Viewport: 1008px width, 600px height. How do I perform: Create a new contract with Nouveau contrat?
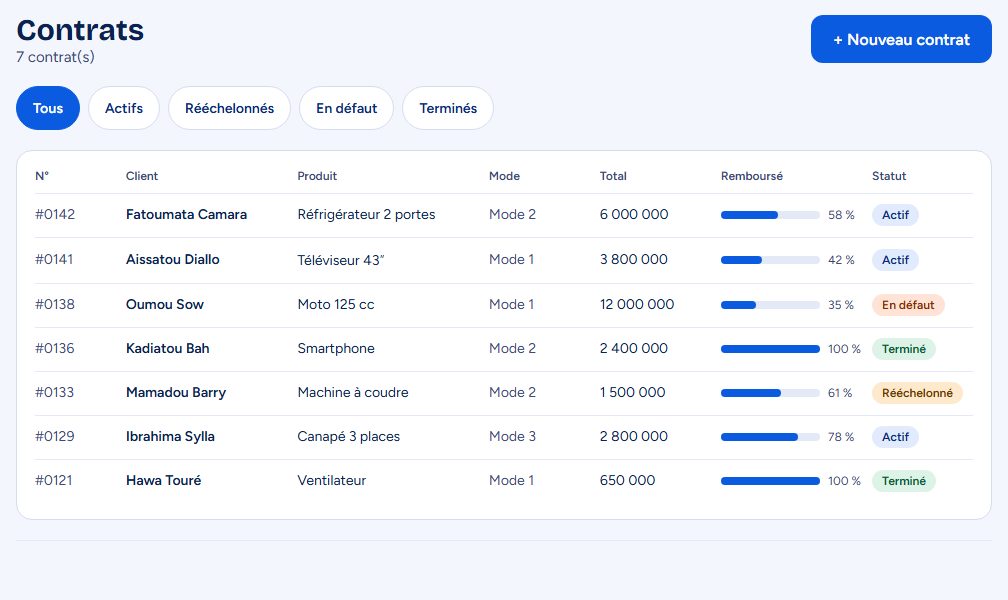coord(901,39)
